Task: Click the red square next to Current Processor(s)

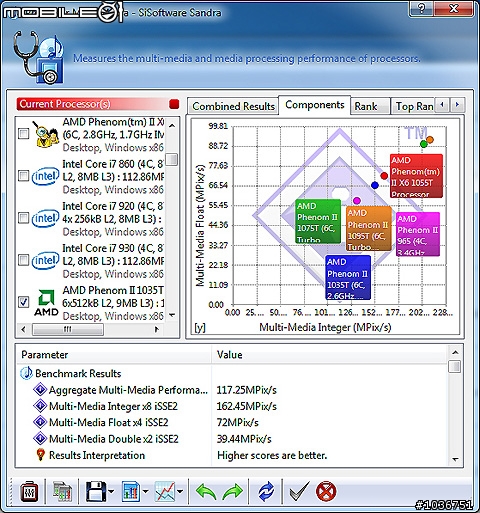Action: 174,104
